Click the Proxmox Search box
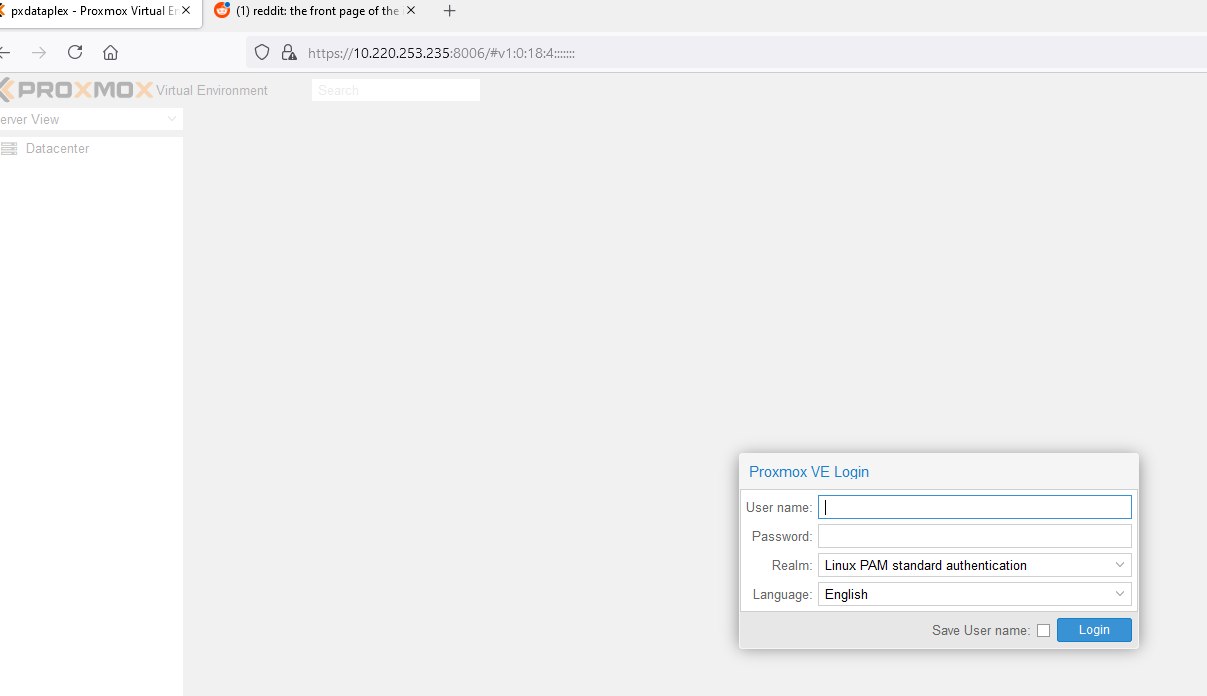The width and height of the screenshot is (1207, 696). coord(396,90)
